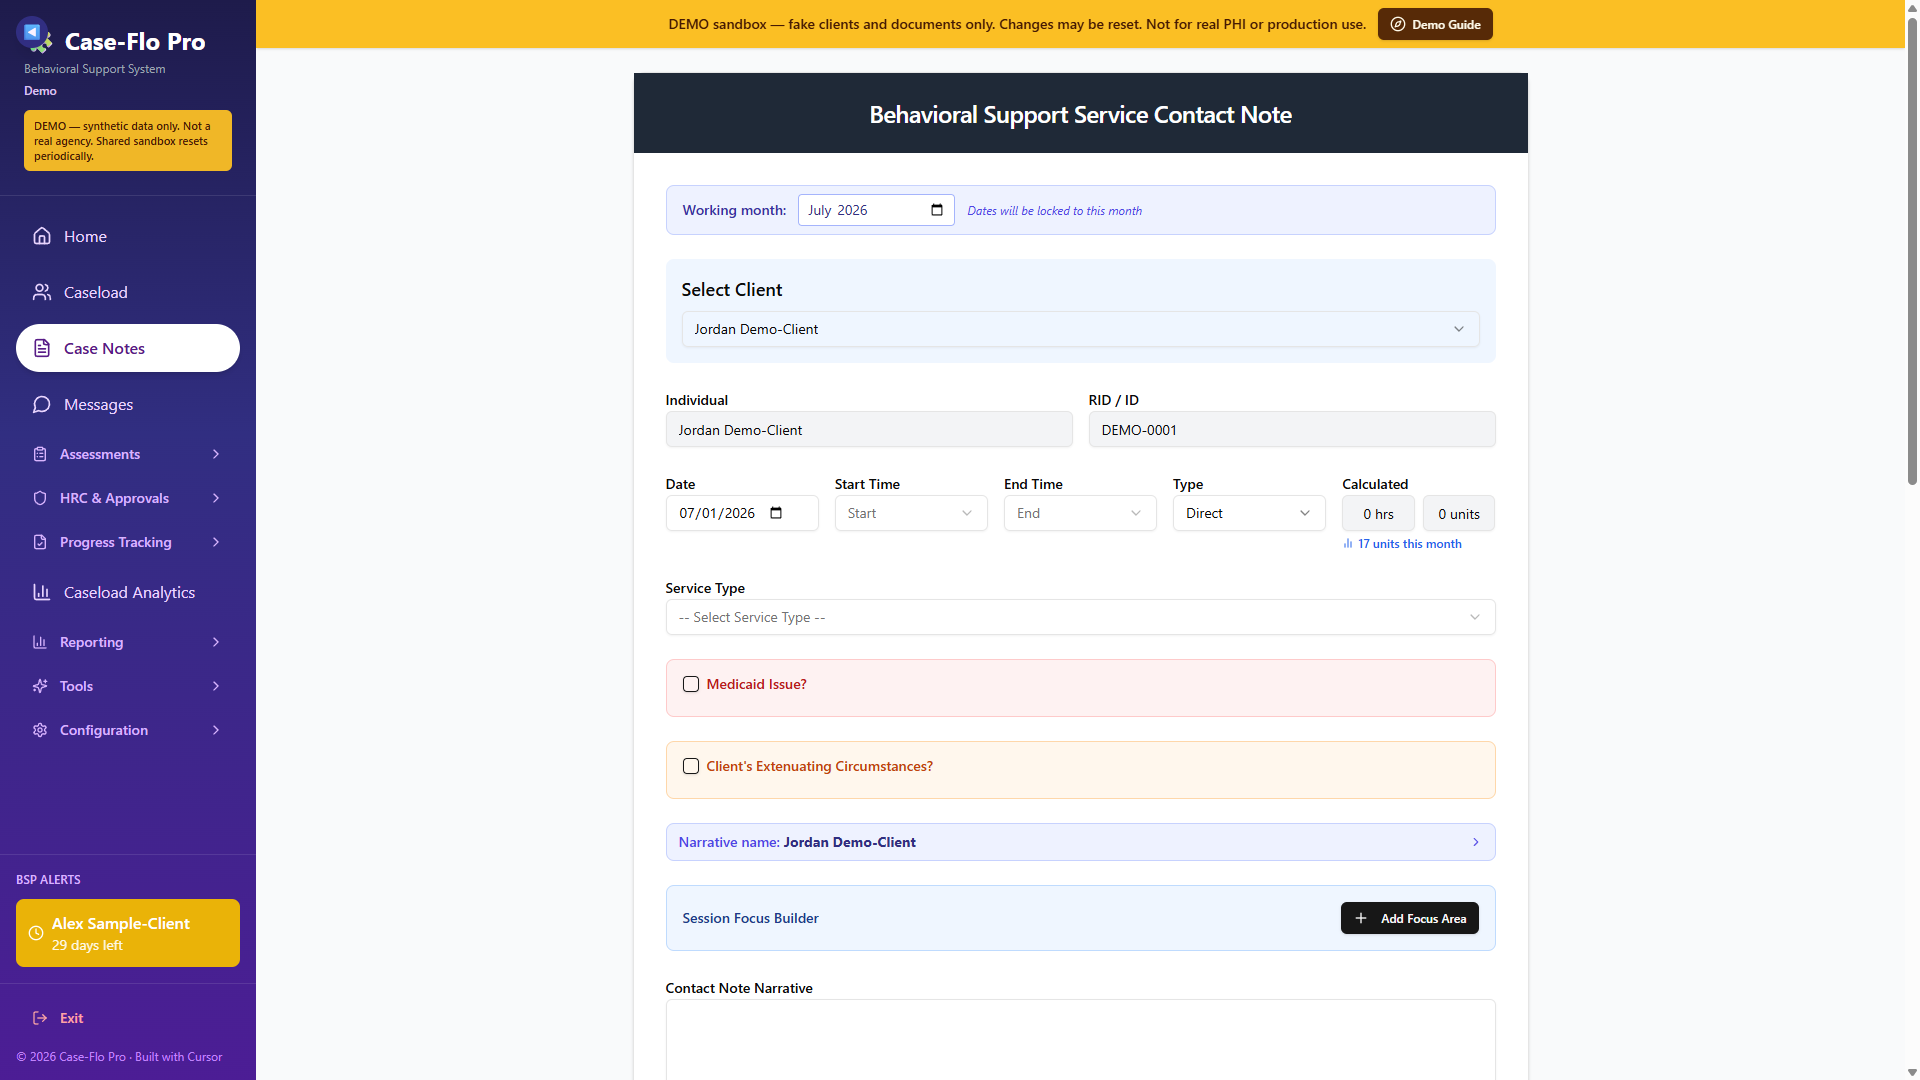Choose a Start Time from dropdown
Screen dimensions: 1920x1080
pyautogui.click(x=911, y=513)
